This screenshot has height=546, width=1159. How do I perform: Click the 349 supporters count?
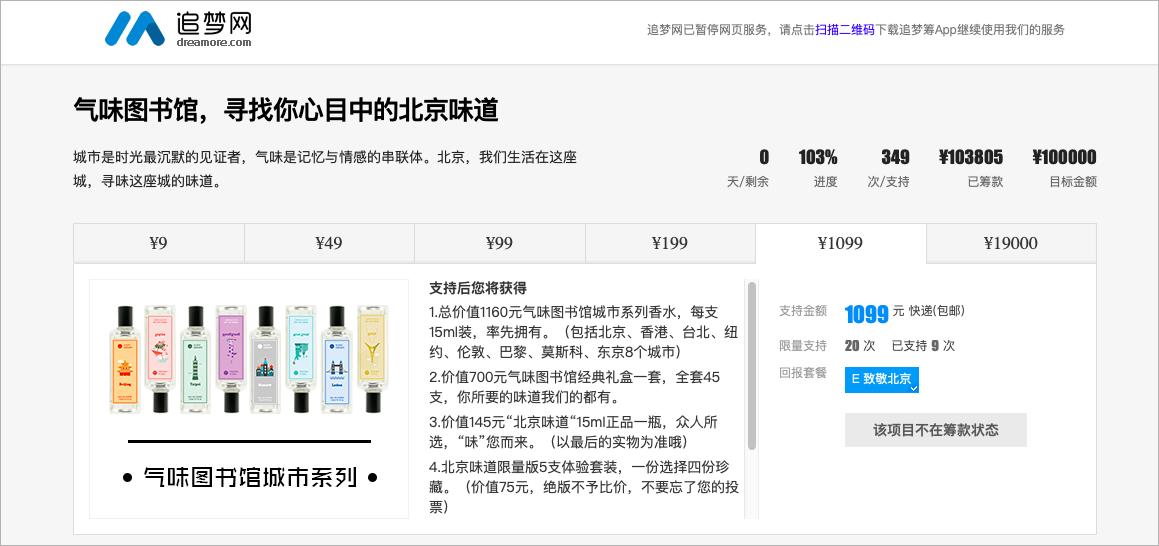895,157
